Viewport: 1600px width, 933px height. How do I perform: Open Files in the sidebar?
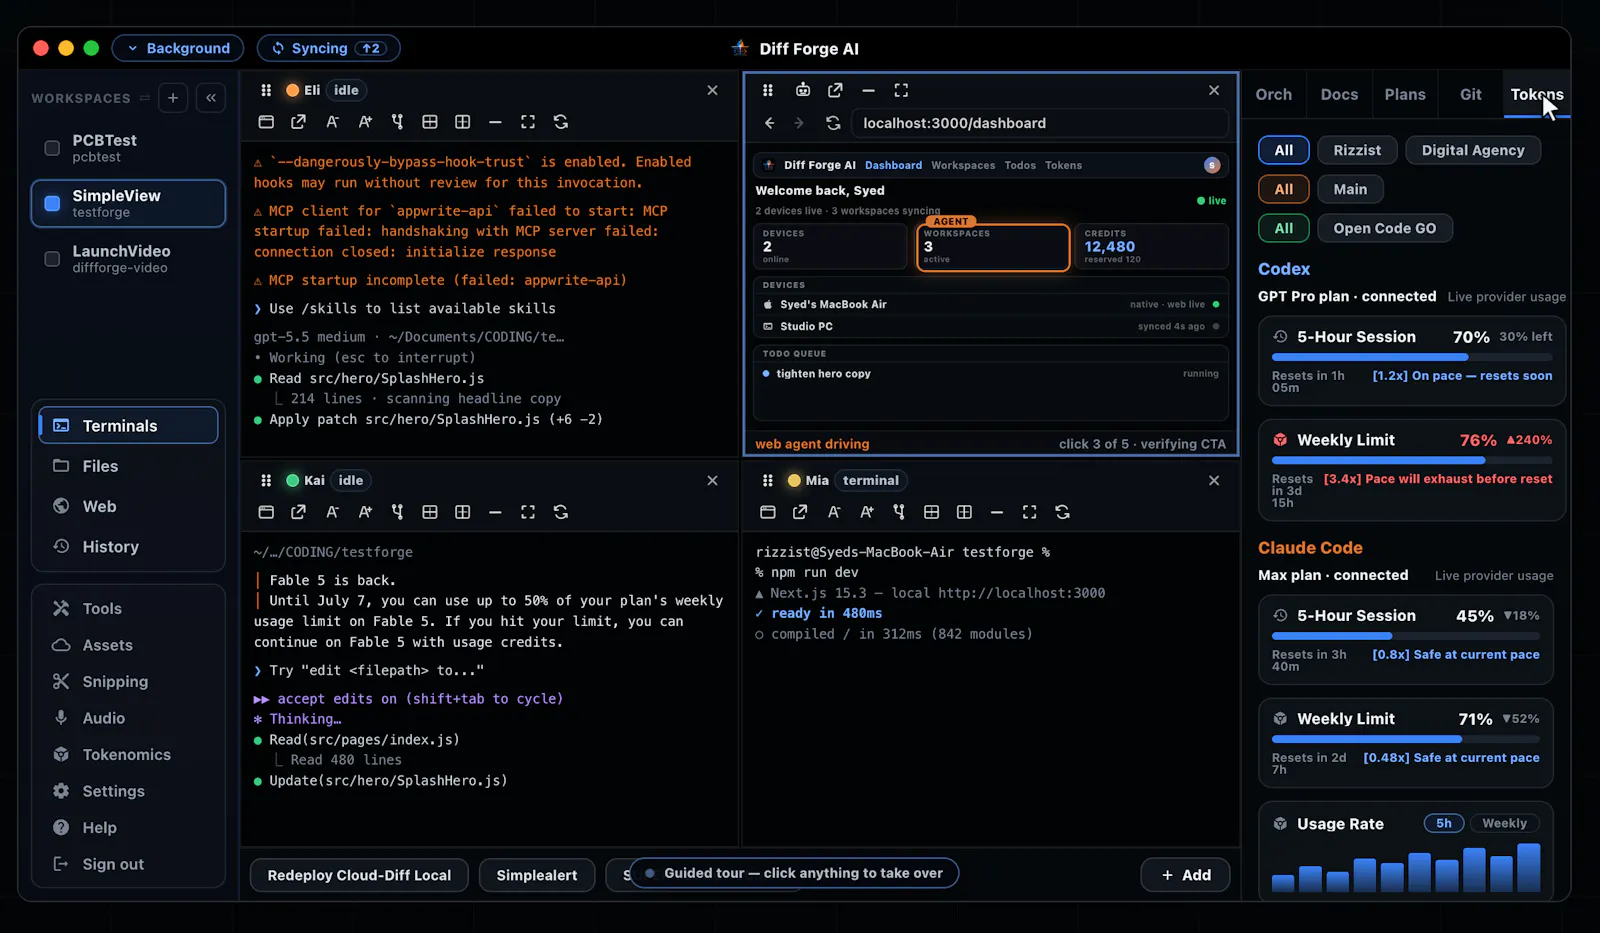pos(128,466)
